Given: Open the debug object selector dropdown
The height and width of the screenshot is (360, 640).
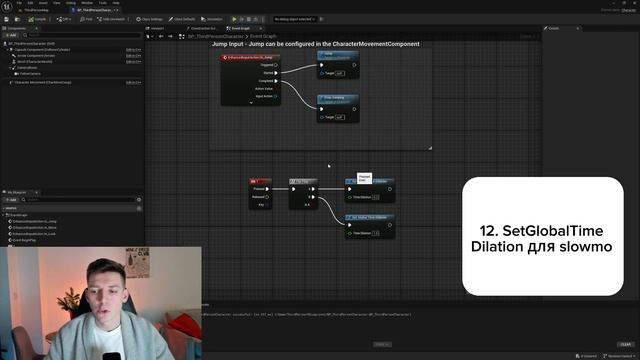Looking at the screenshot, I should [295, 19].
